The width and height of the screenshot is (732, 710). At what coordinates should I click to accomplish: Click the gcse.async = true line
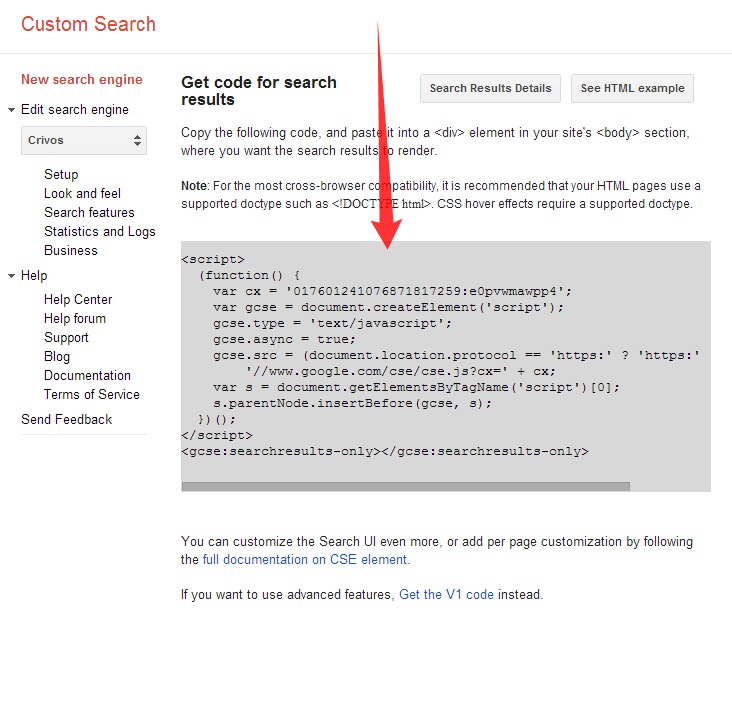coord(284,339)
